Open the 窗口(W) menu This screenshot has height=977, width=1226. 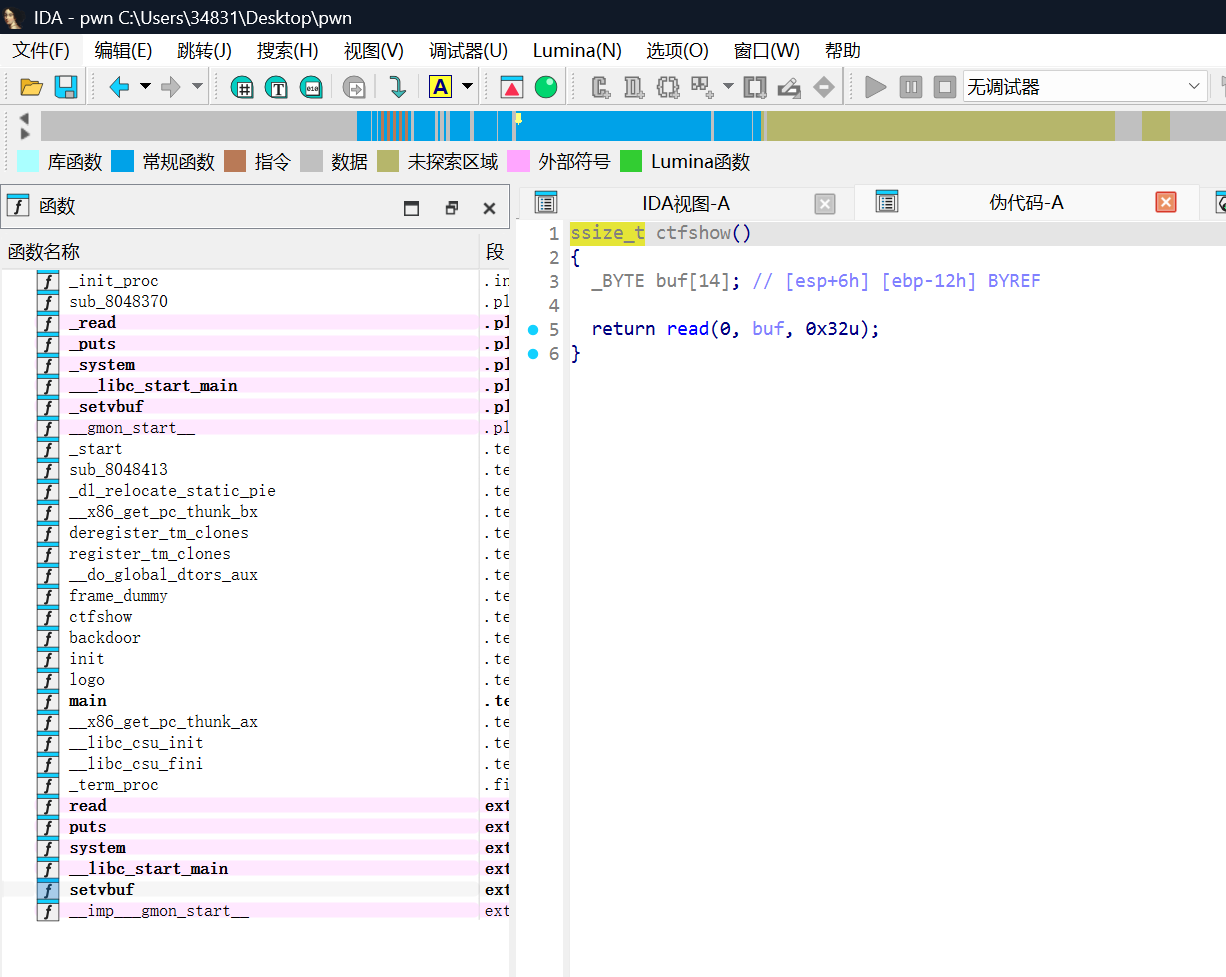(767, 50)
